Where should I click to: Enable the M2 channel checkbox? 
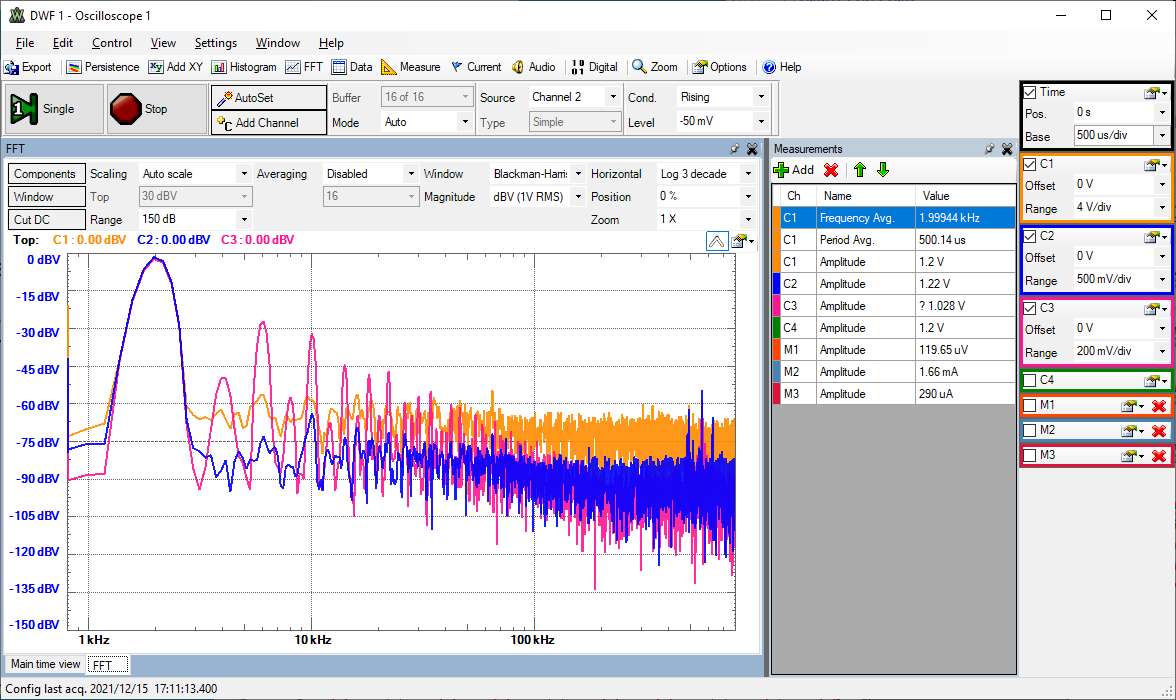[1030, 430]
